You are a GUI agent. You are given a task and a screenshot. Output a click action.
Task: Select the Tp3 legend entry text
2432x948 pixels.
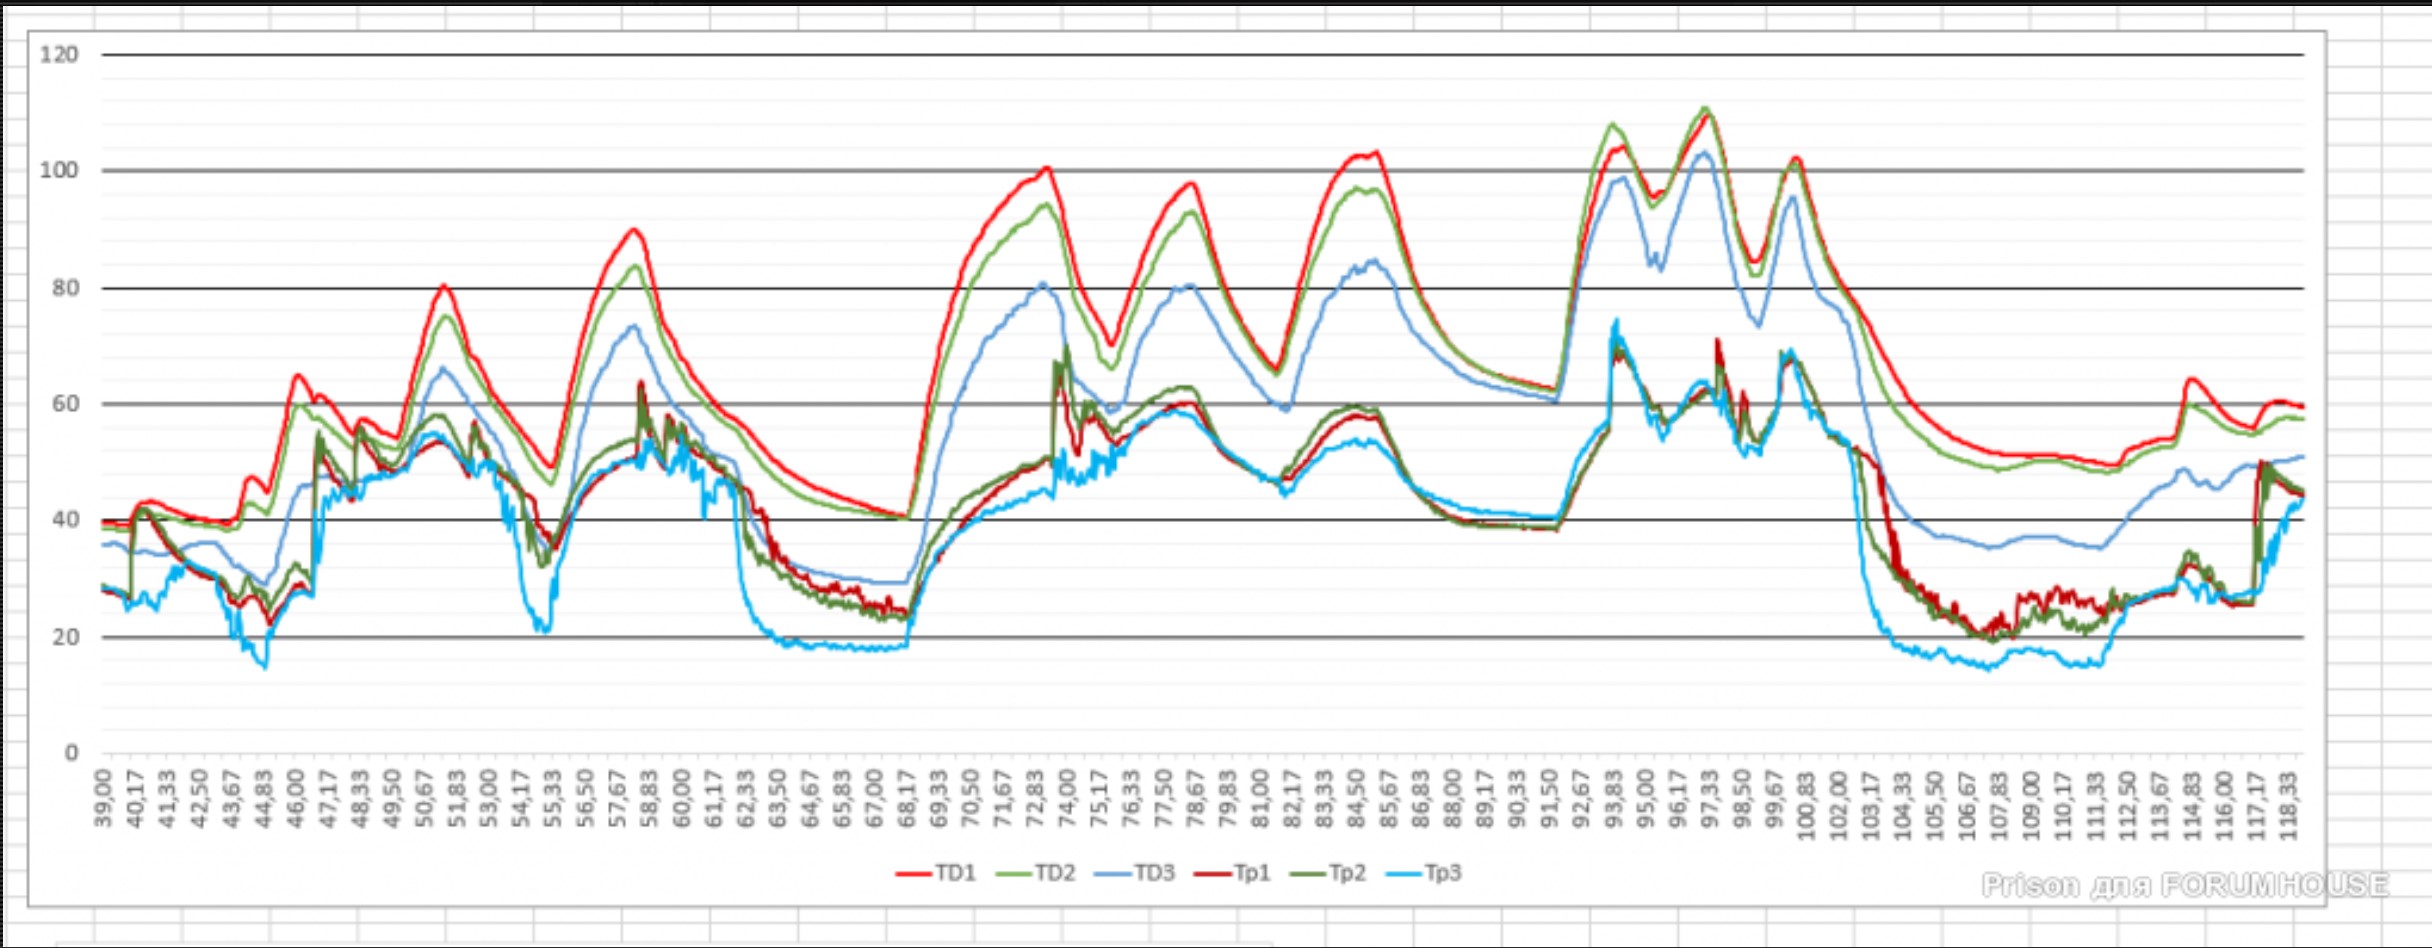pos(1443,873)
